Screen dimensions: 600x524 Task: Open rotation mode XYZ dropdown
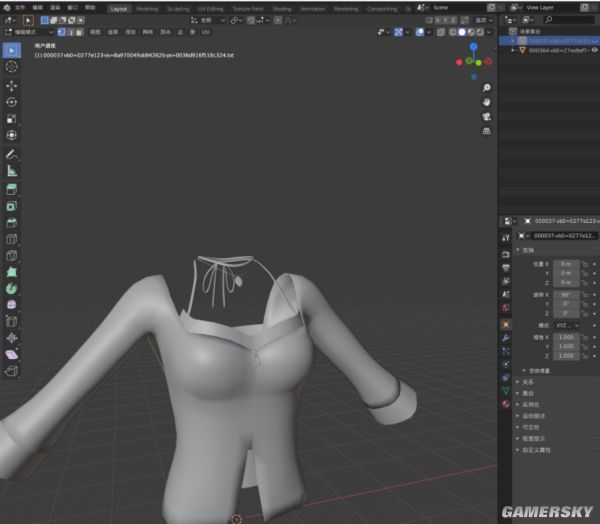click(567, 325)
